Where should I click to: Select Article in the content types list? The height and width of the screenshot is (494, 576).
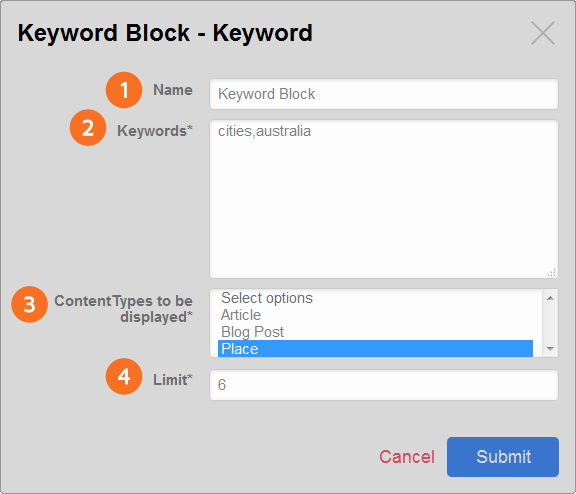[375, 315]
